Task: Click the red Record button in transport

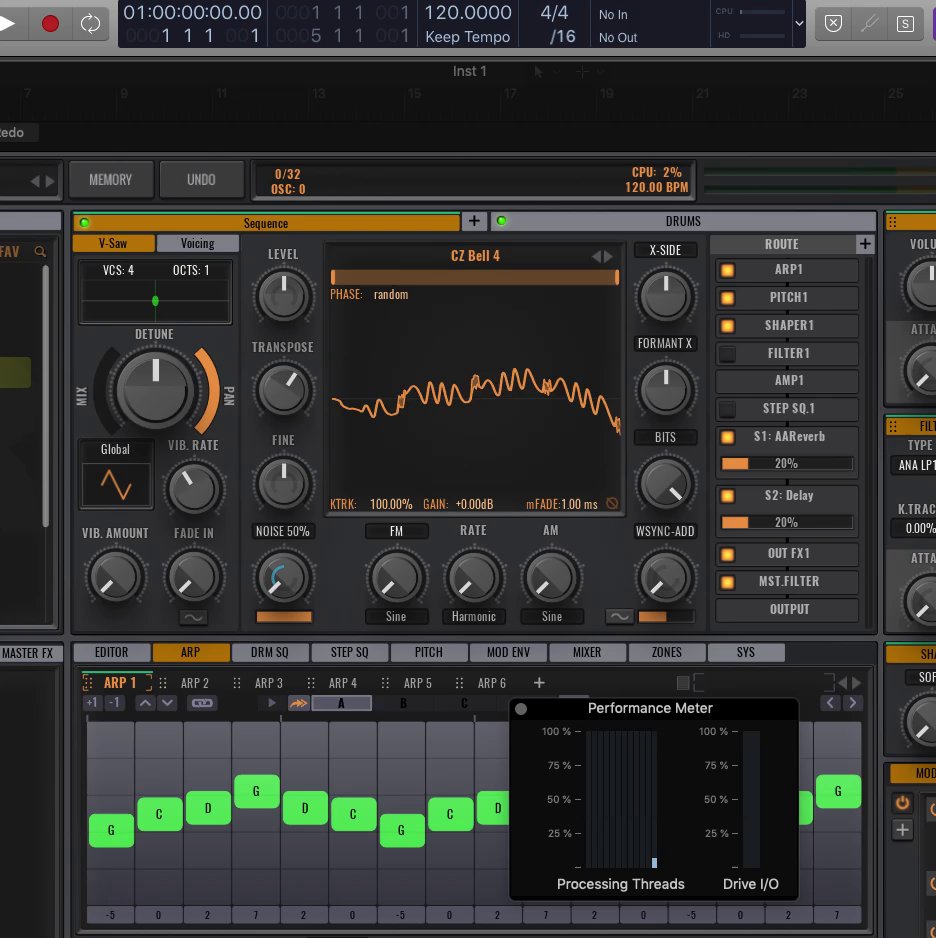Action: [x=50, y=23]
